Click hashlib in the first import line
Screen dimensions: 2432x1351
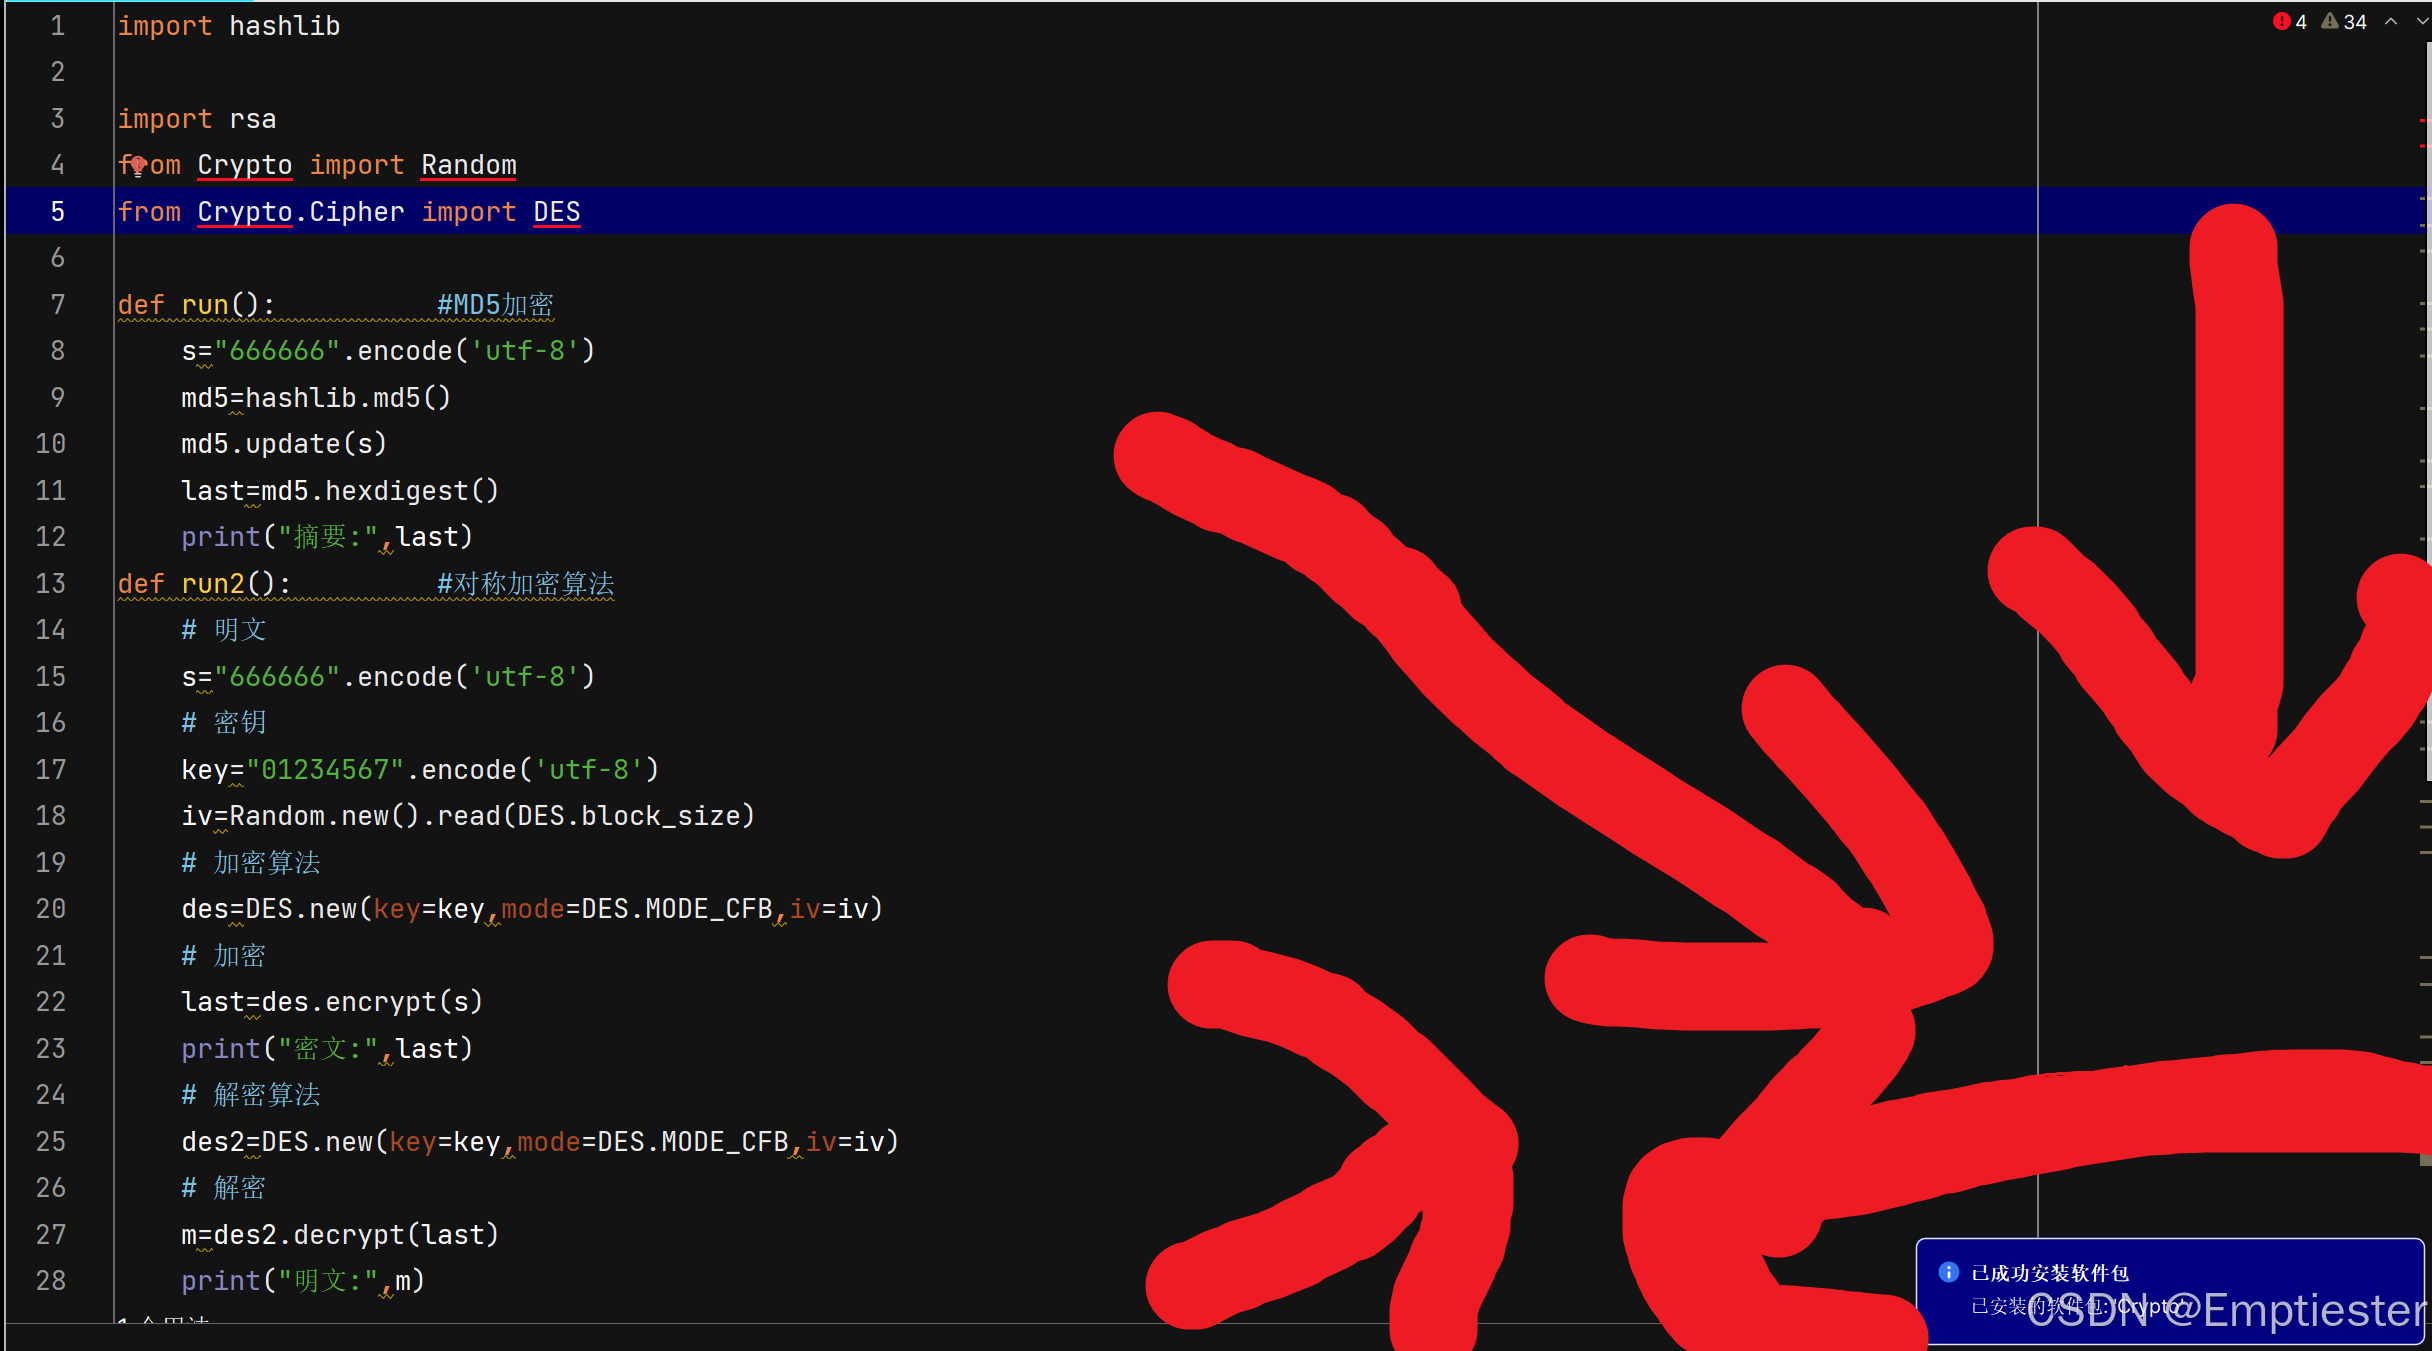[x=284, y=26]
